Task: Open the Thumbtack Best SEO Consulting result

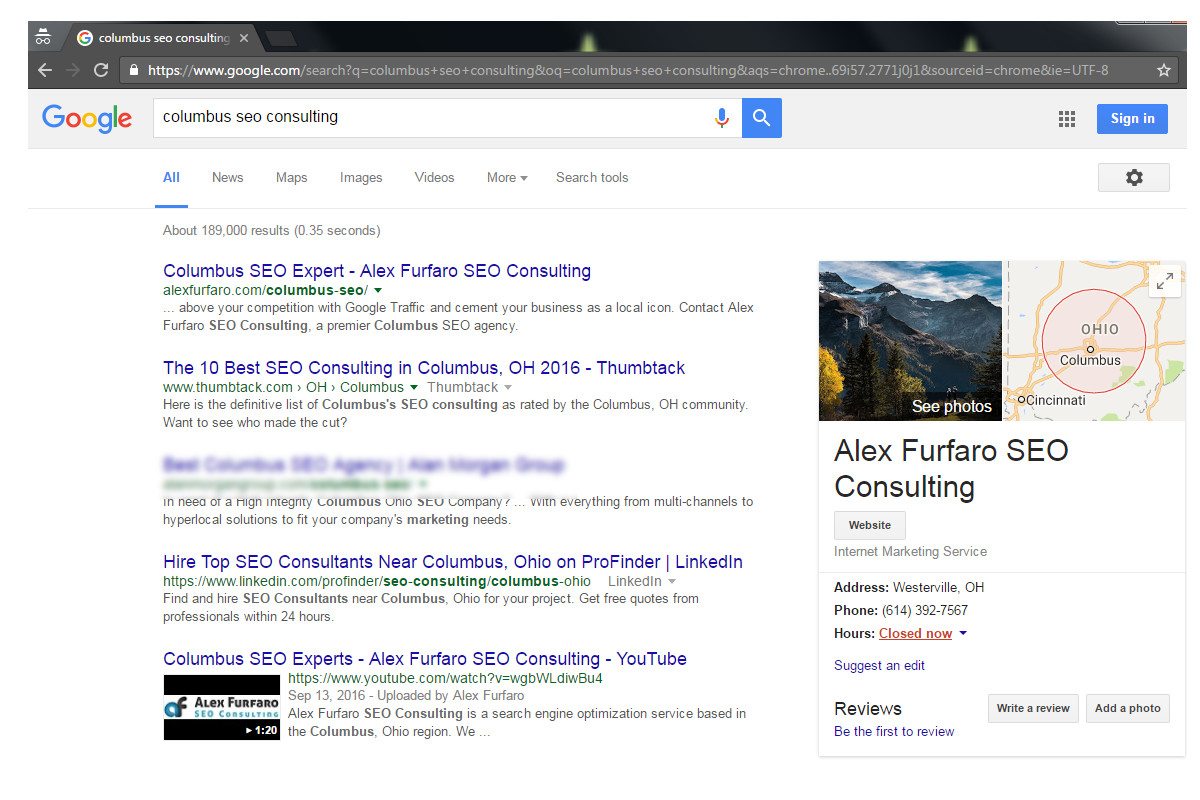Action: [424, 368]
